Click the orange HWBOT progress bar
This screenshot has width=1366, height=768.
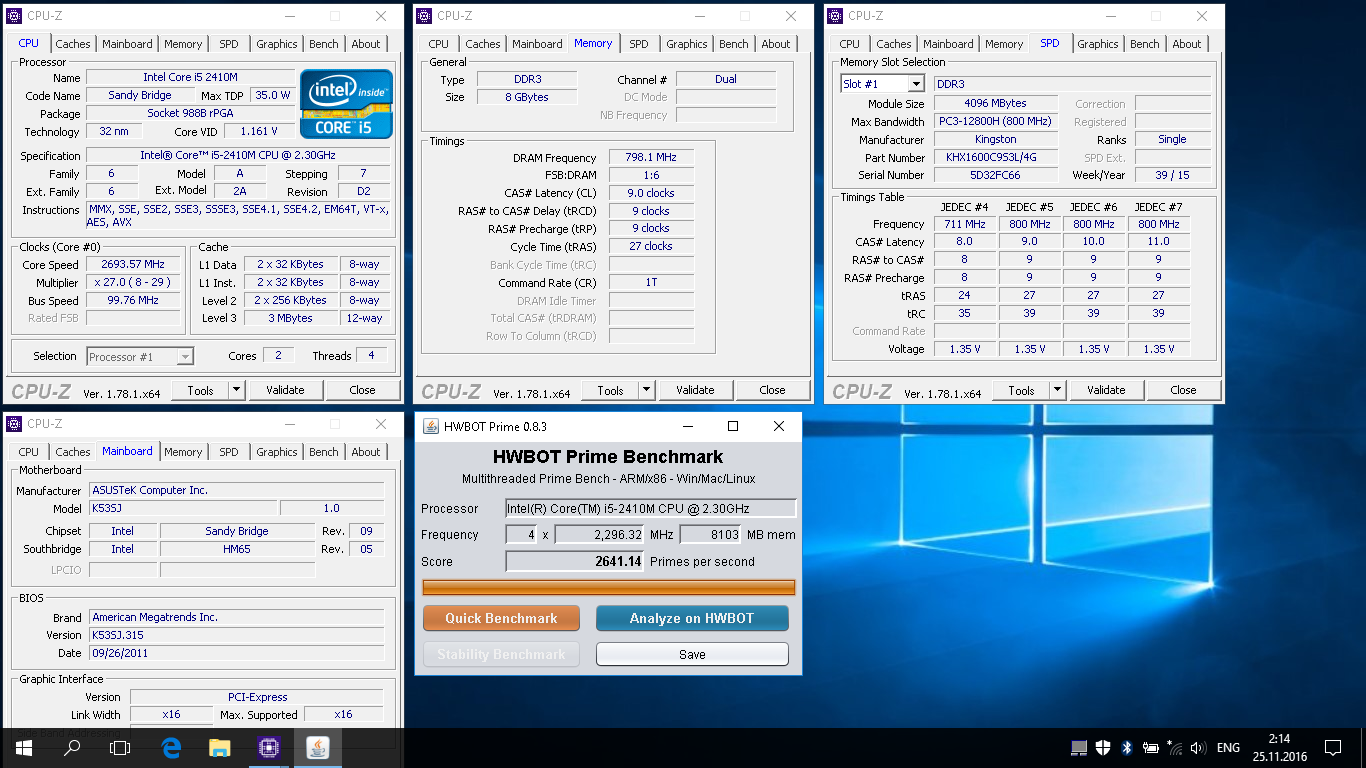tap(609, 587)
